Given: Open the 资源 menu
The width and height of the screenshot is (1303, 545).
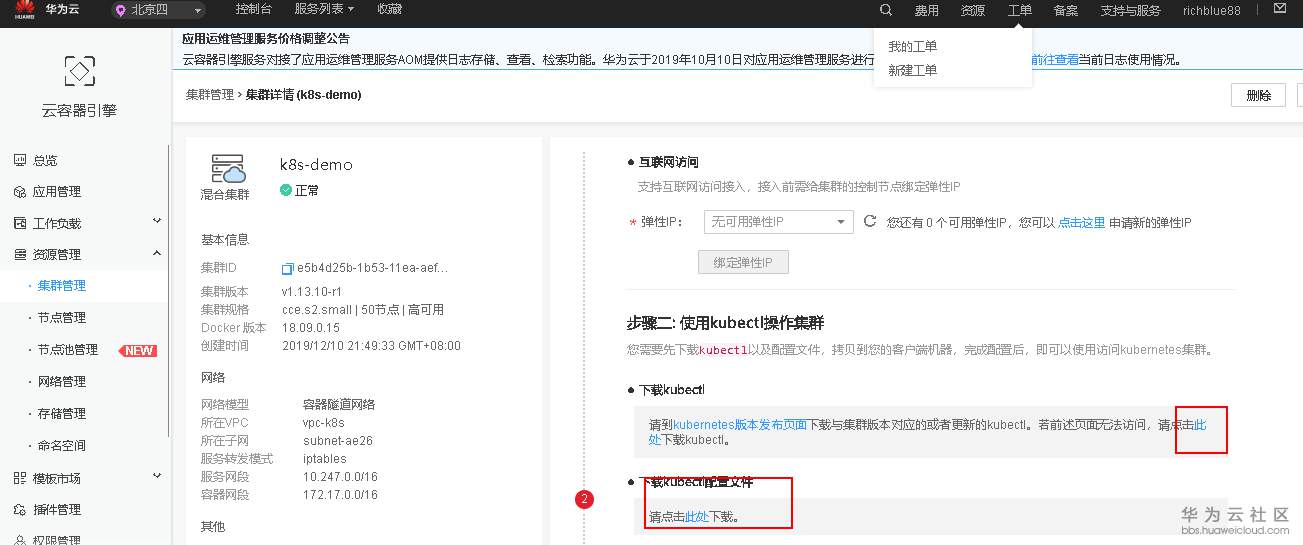Looking at the screenshot, I should click(x=973, y=10).
